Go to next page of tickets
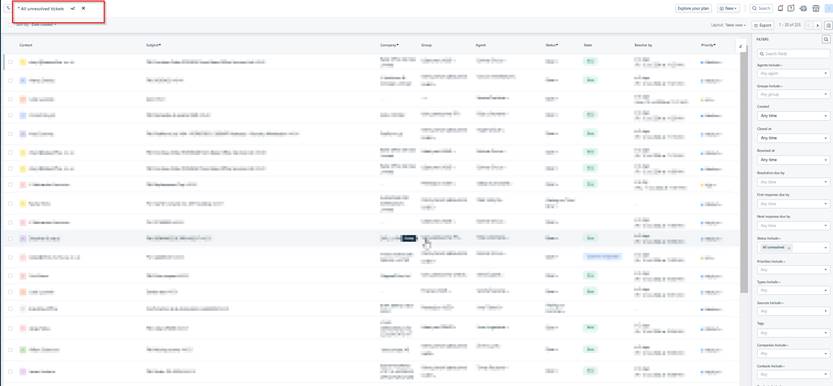833x386 pixels. point(818,25)
